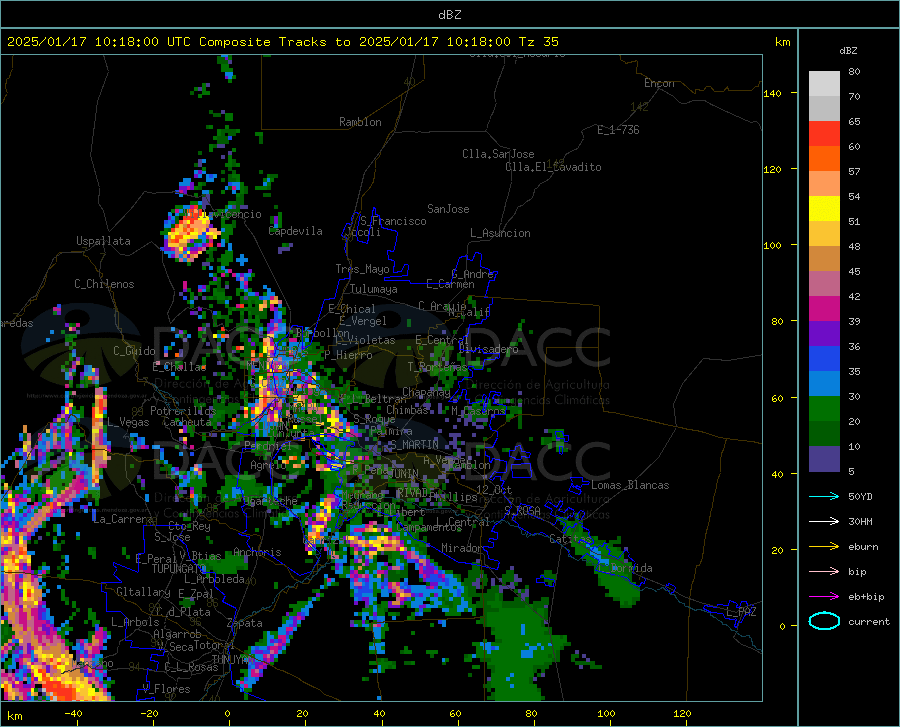Screen dimensions: 900x727
Task: Click the Capdevila map label
Action: point(295,231)
